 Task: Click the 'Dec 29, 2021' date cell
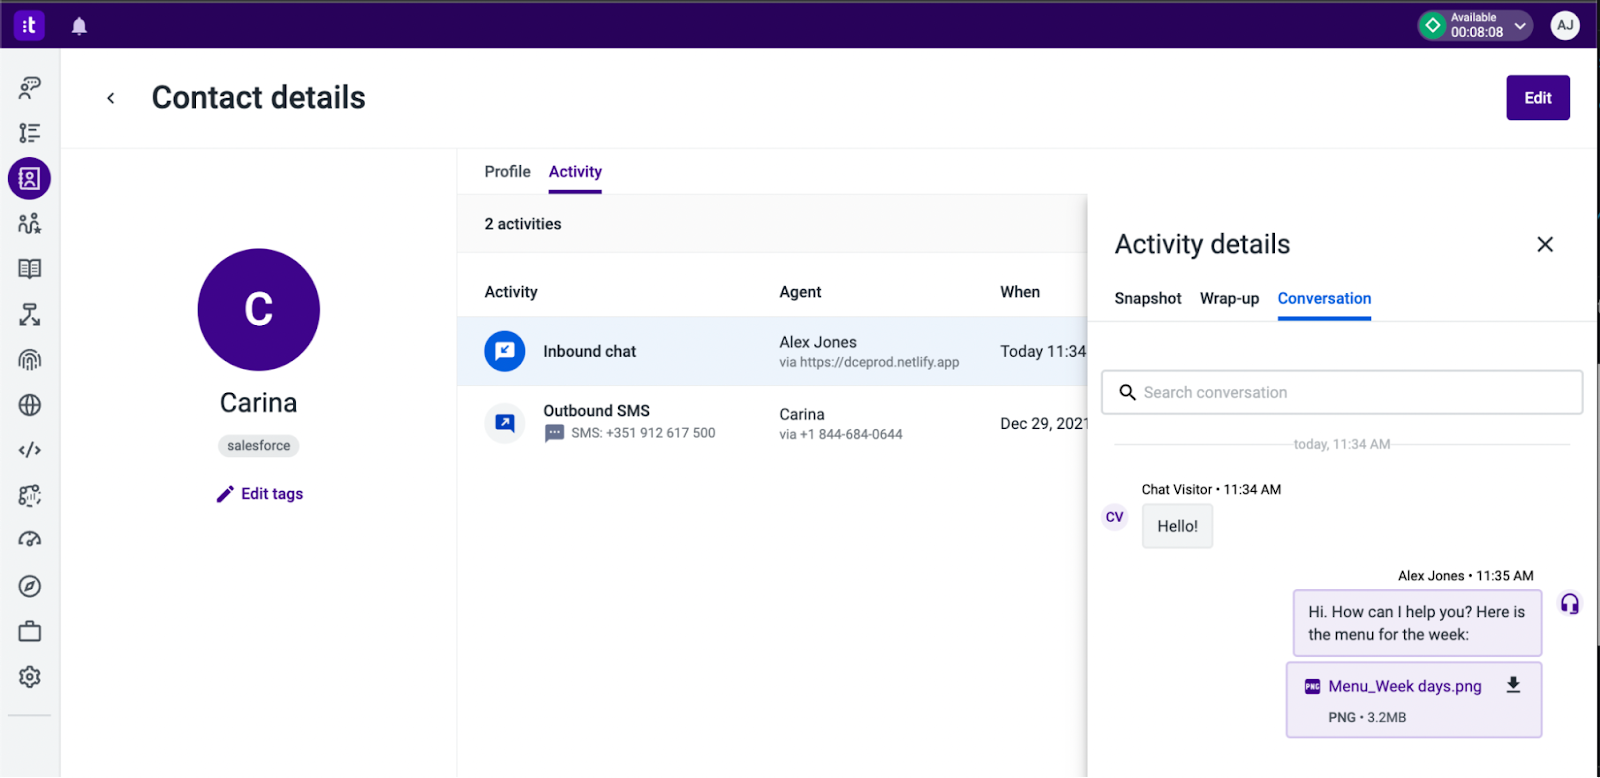click(x=1043, y=423)
